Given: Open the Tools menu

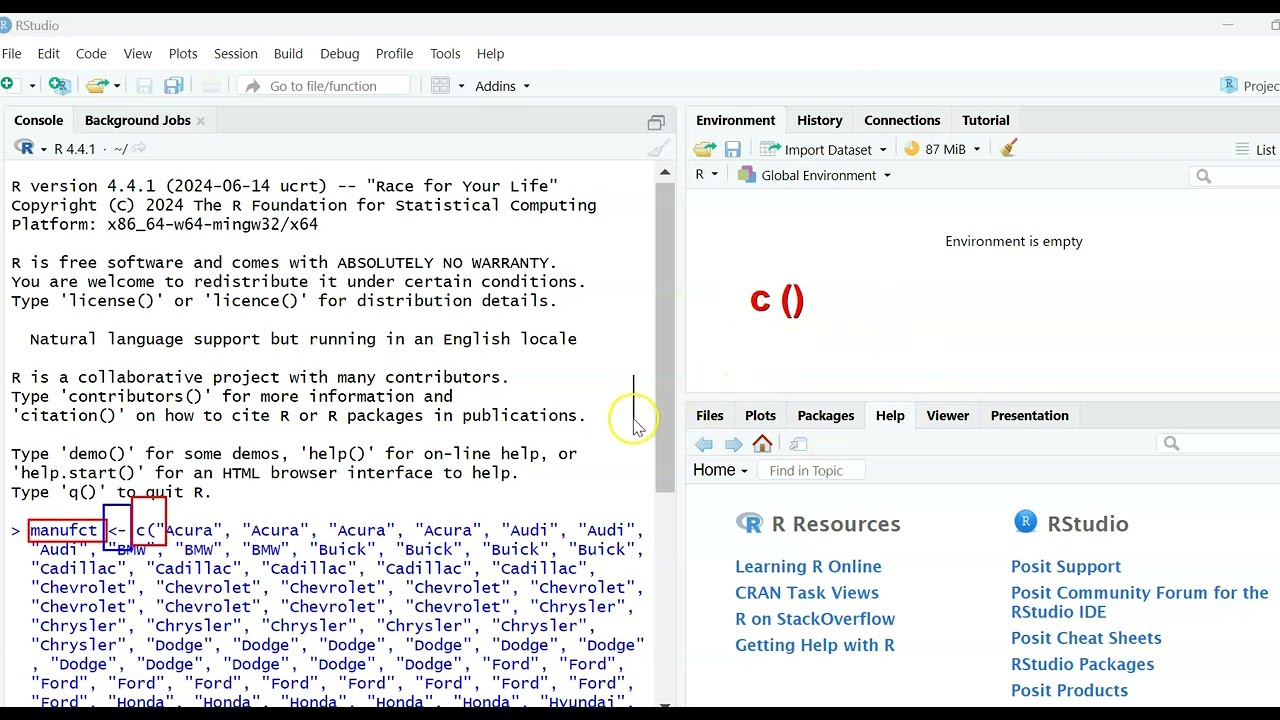Looking at the screenshot, I should click(x=445, y=54).
